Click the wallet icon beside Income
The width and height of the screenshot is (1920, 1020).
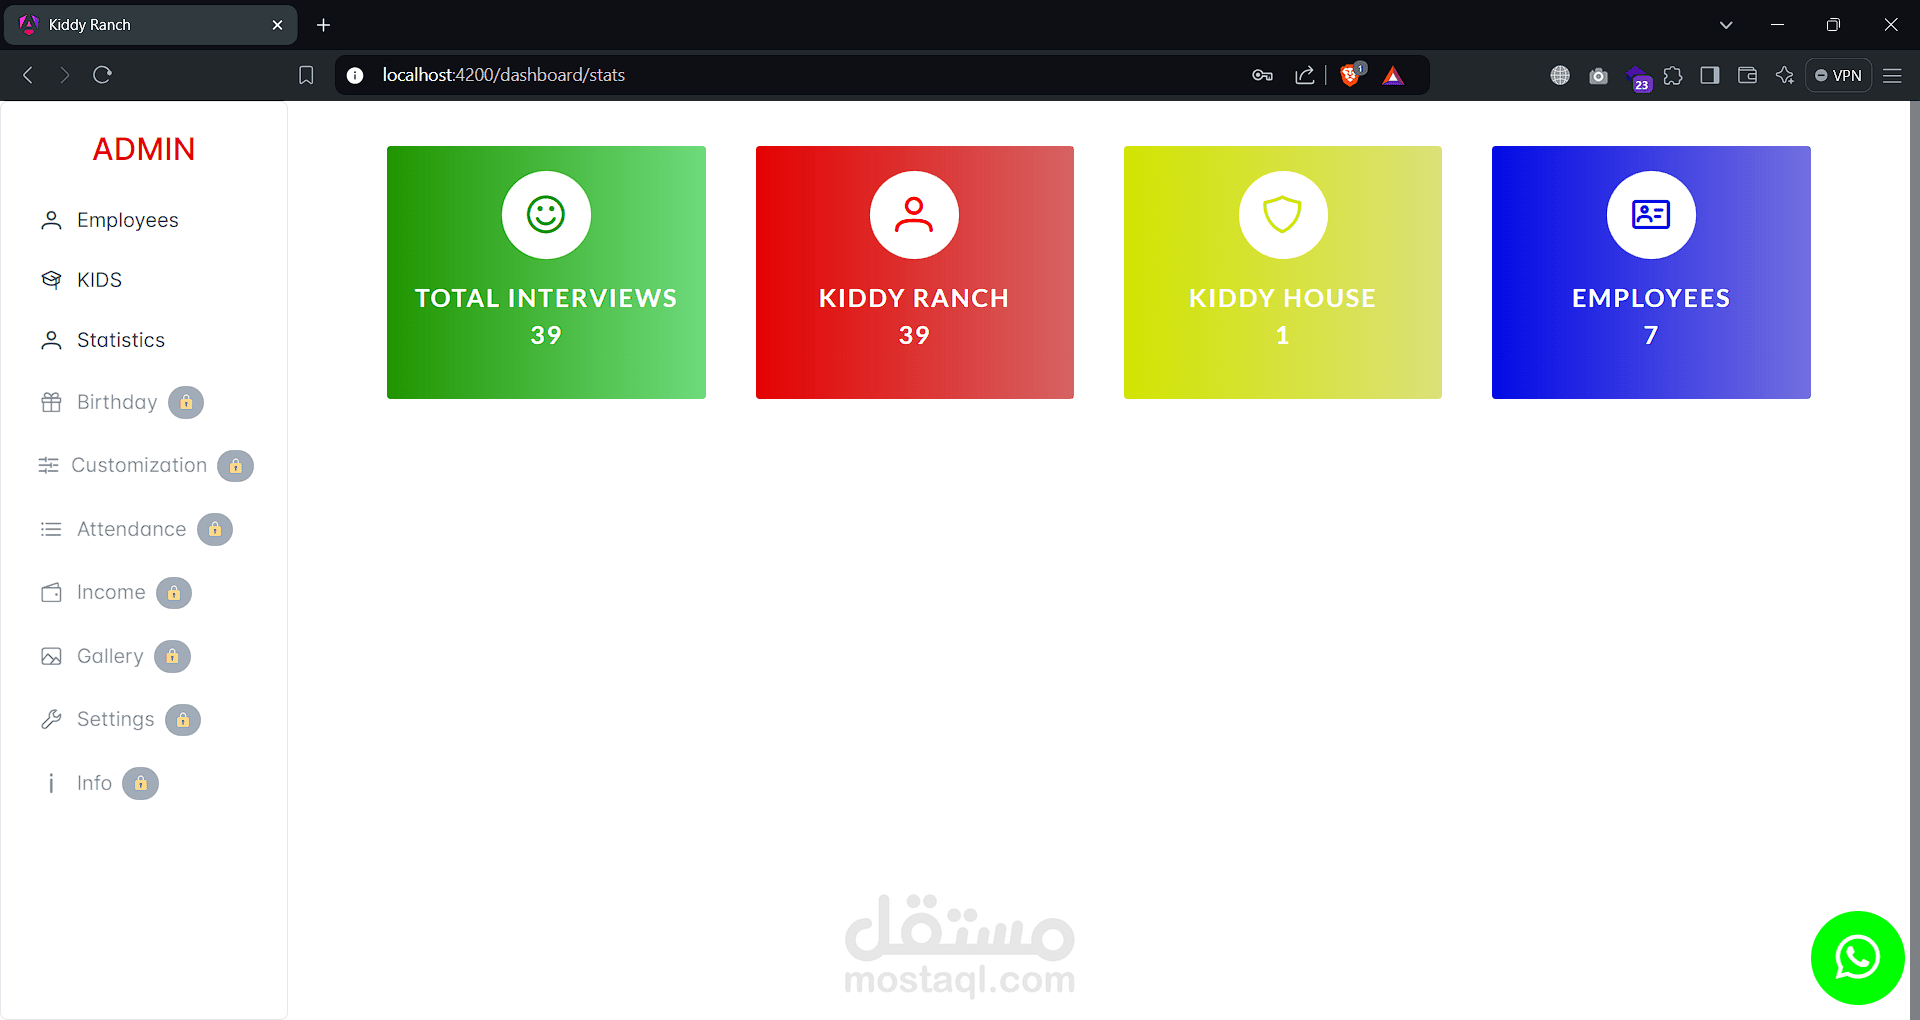(x=51, y=592)
